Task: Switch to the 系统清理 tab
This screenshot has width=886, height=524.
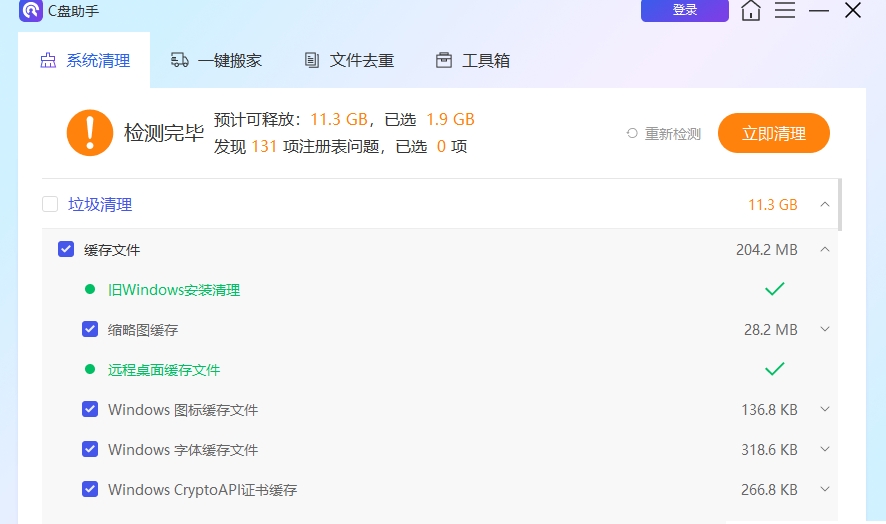Action: pos(84,60)
